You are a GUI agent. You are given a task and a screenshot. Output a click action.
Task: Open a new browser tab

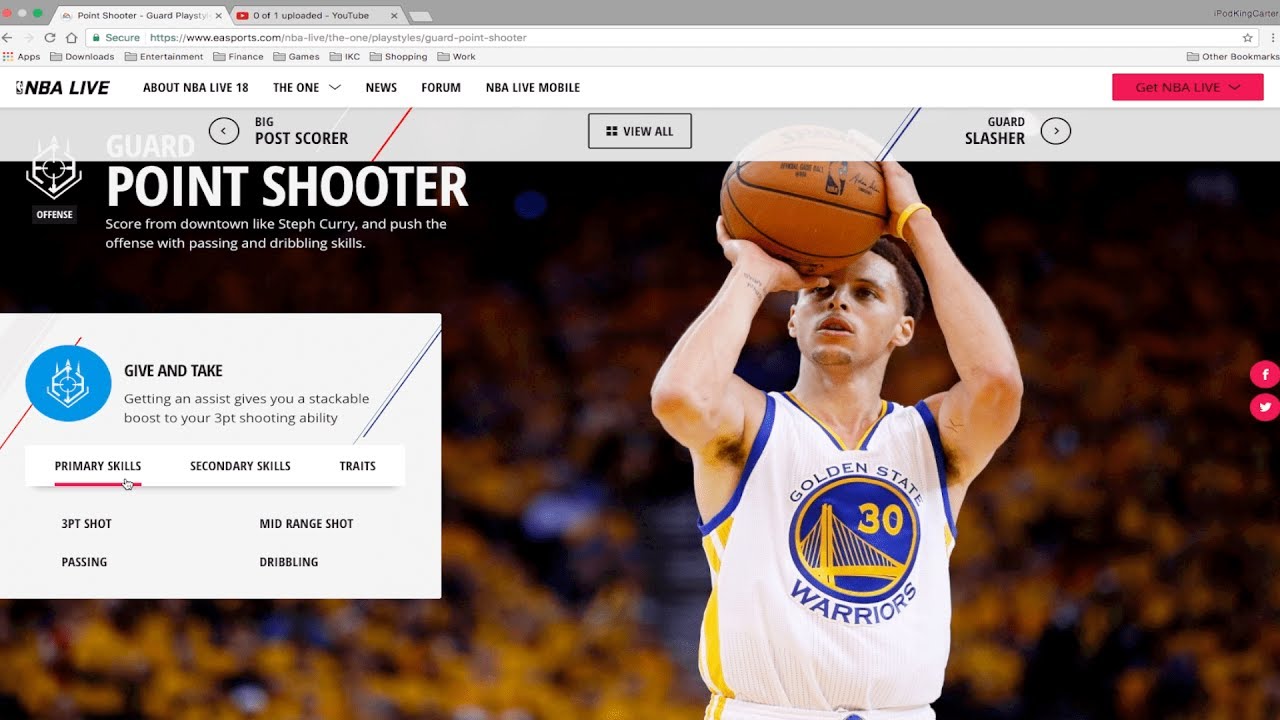421,16
